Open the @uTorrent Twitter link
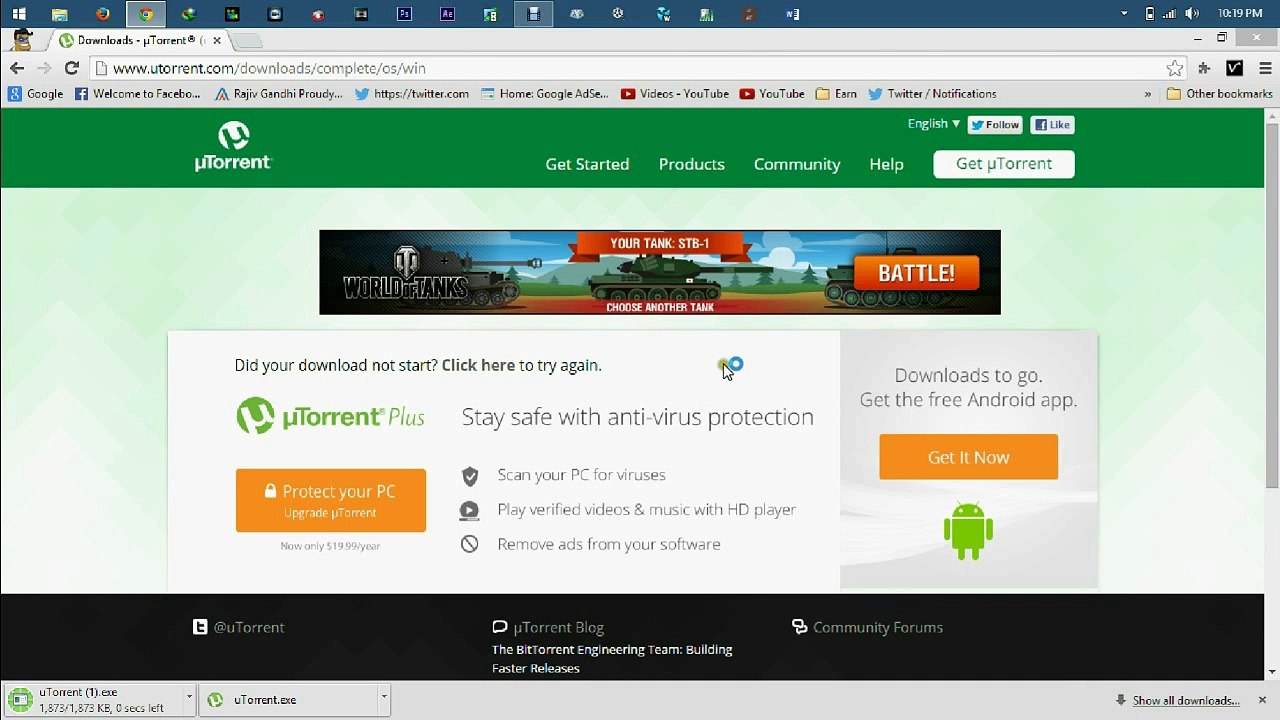This screenshot has width=1280, height=720. (239, 627)
